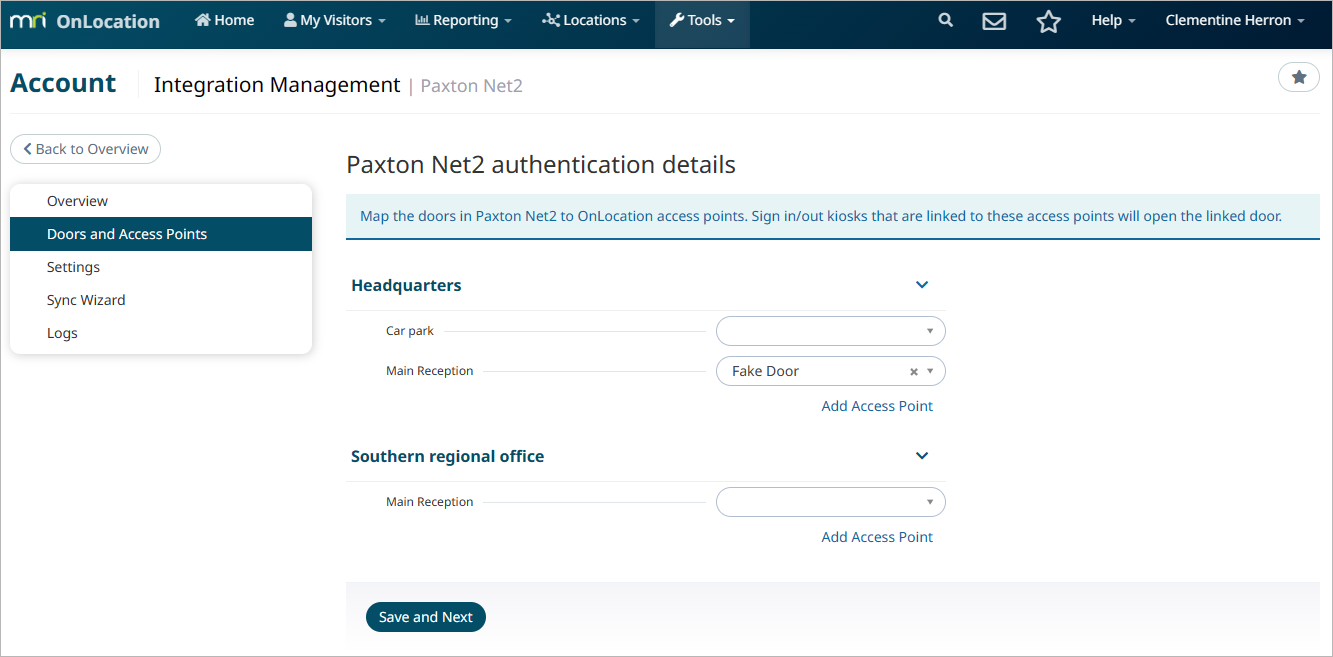This screenshot has height=657, width=1333.
Task: Select Doors and Access Points item
Action: point(161,234)
